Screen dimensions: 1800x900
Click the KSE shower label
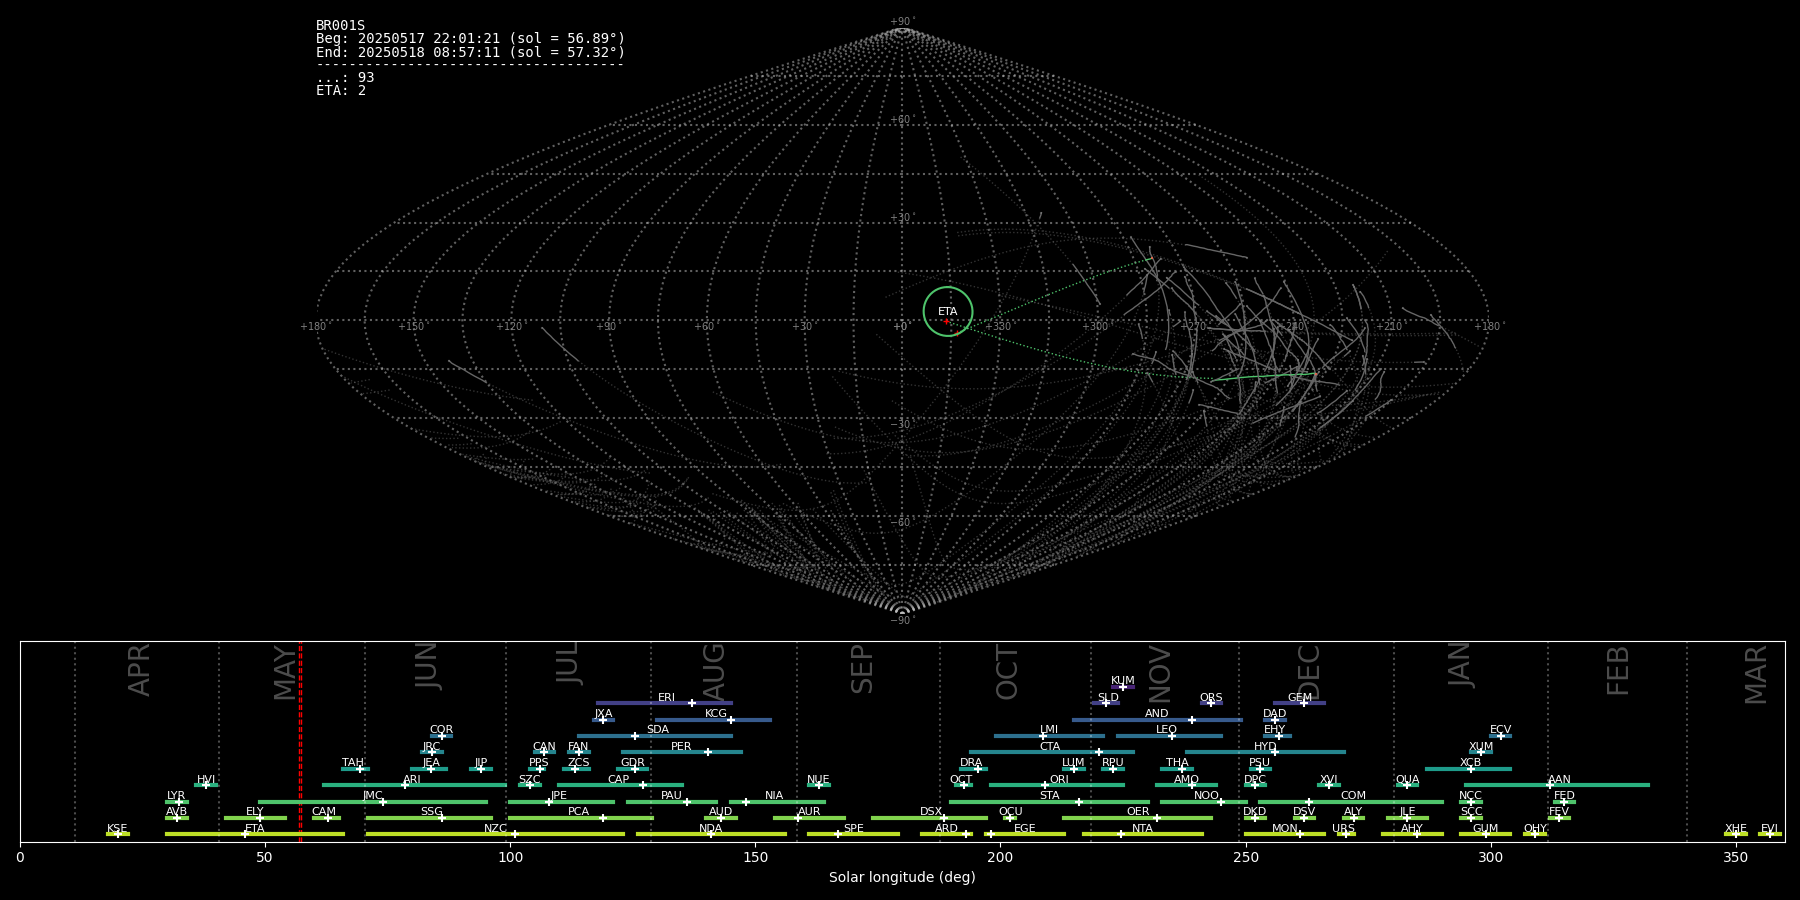point(117,829)
